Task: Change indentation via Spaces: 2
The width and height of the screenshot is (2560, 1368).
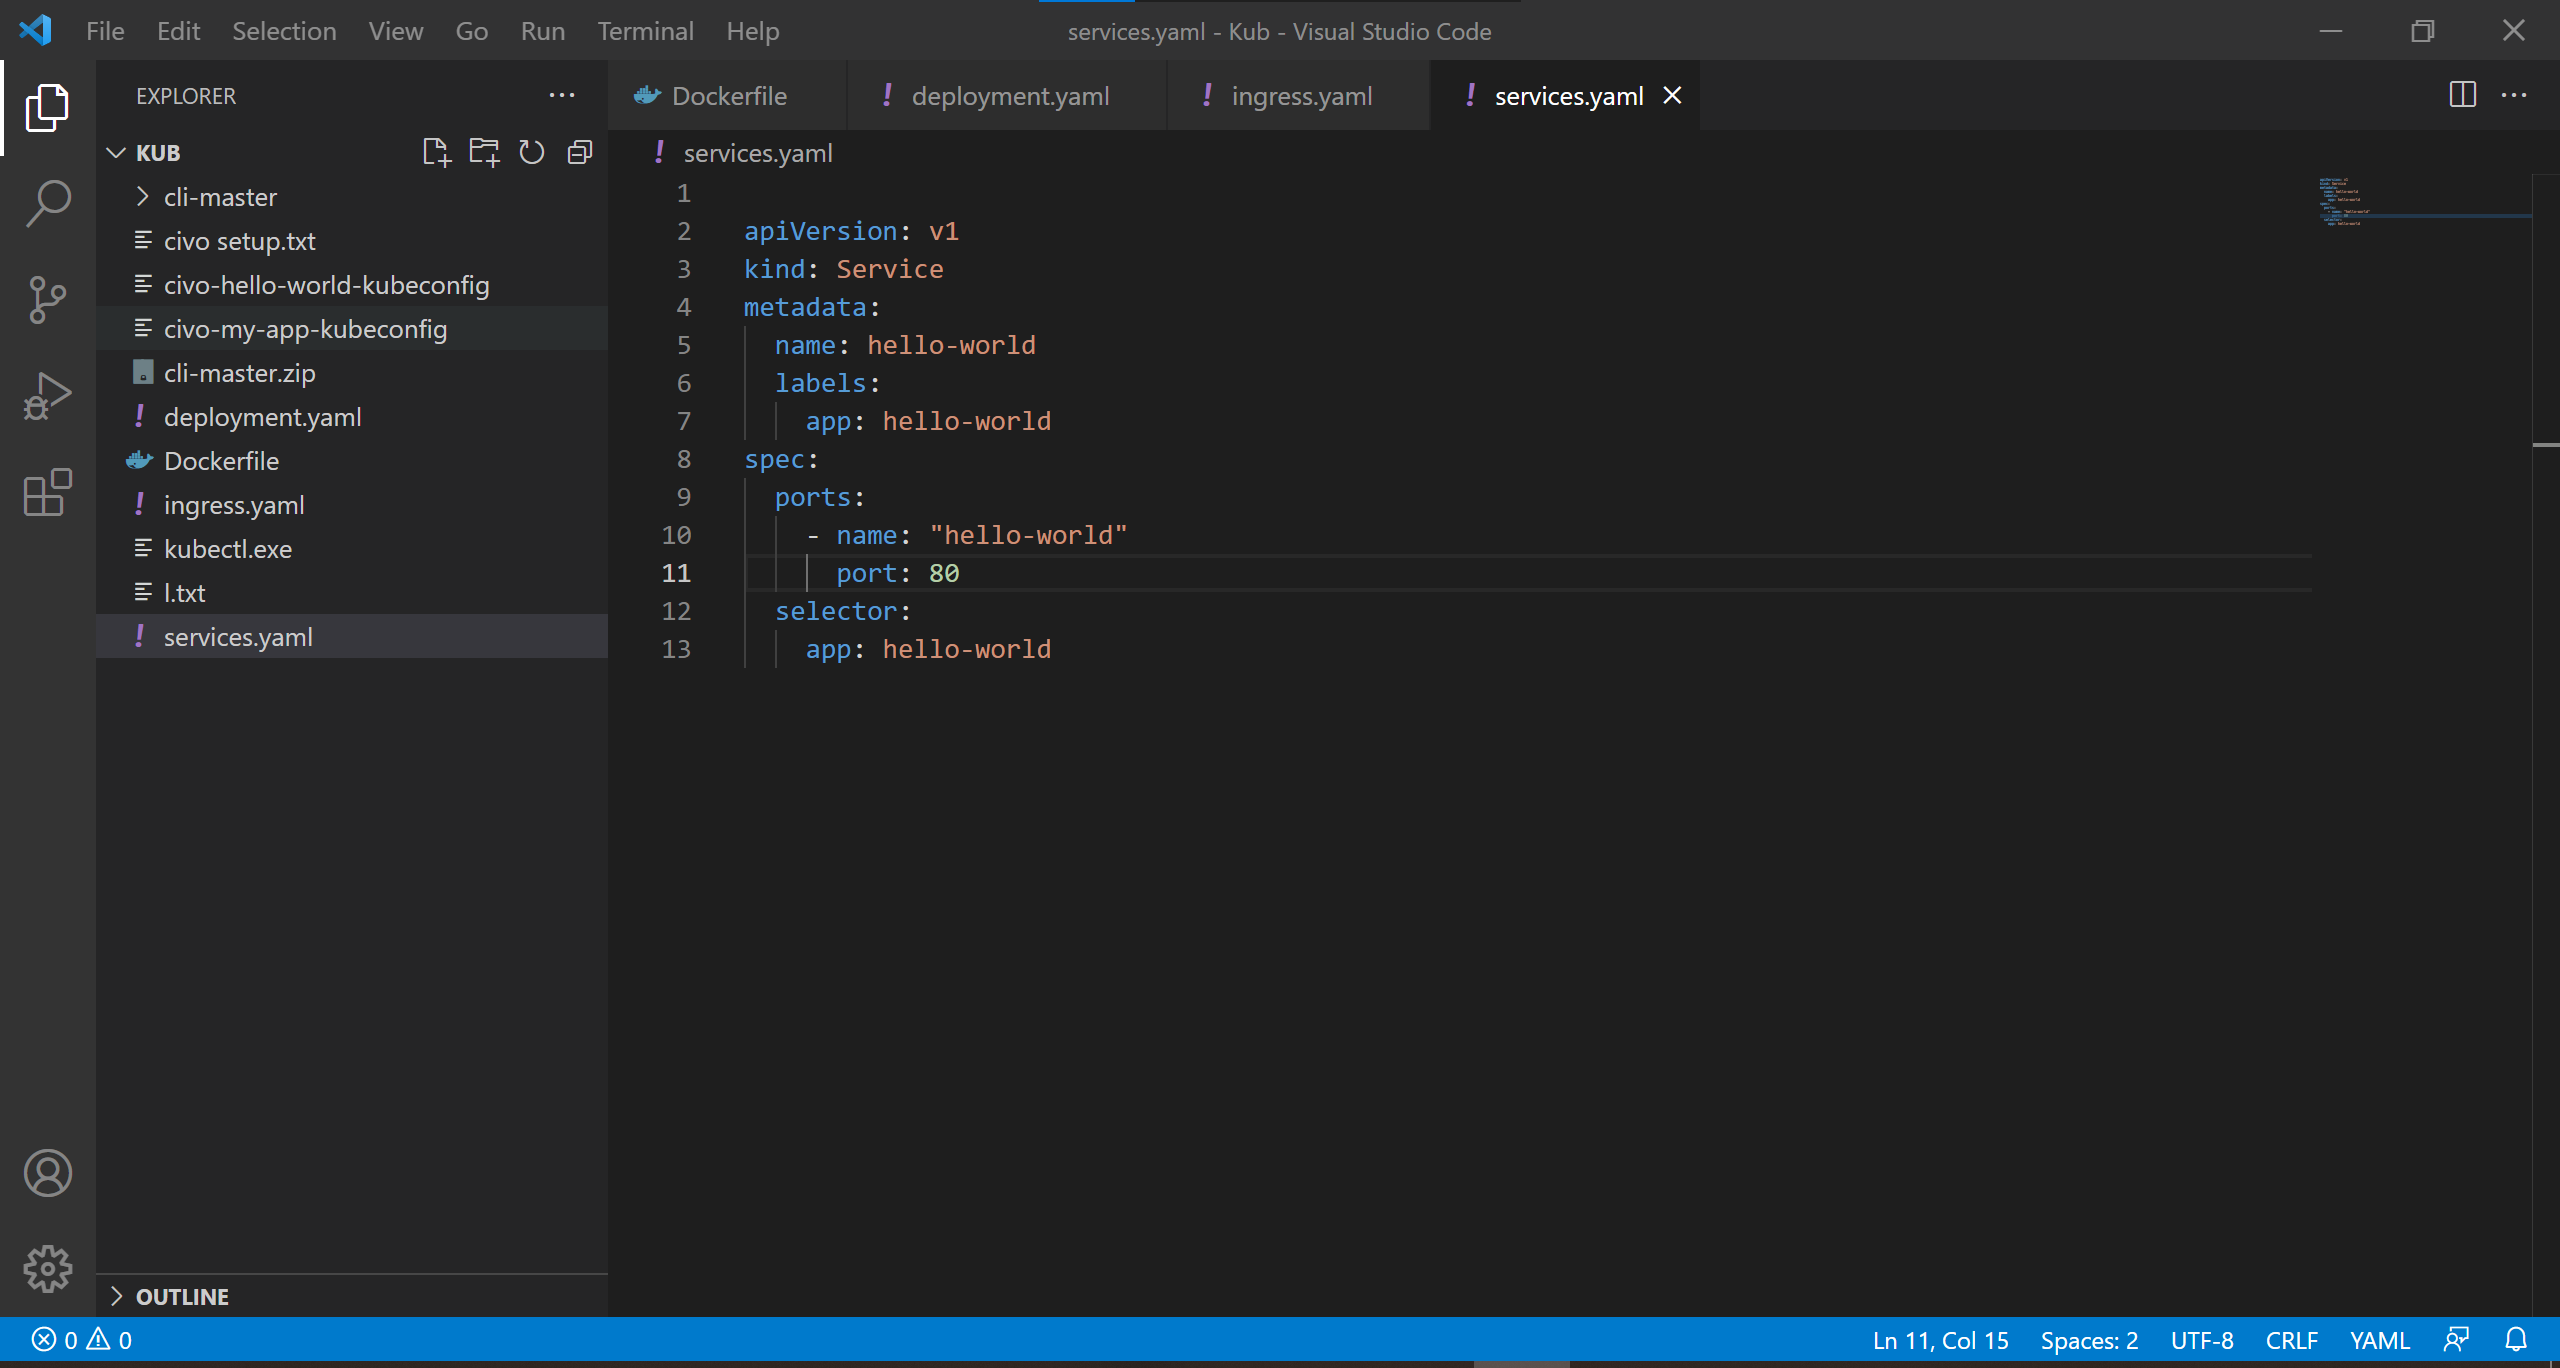Action: click(x=2089, y=1340)
